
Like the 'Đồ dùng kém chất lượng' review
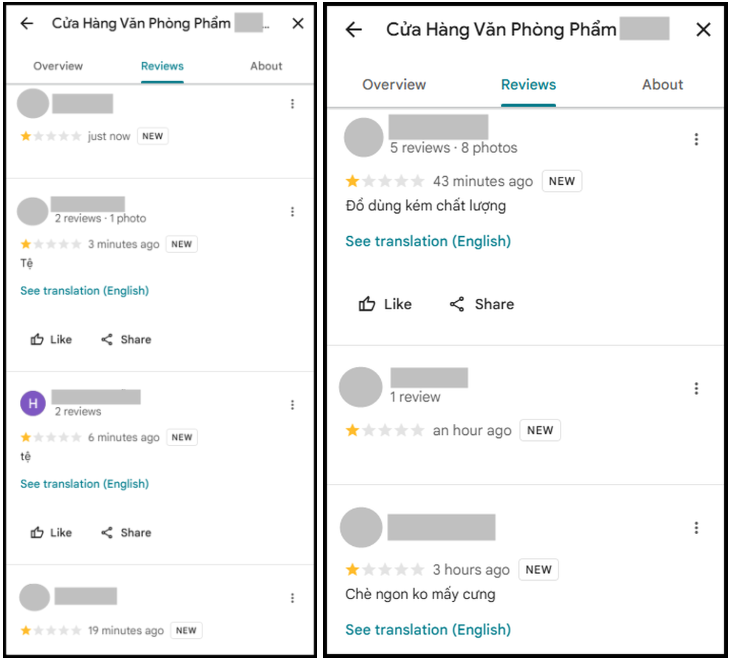coord(385,304)
